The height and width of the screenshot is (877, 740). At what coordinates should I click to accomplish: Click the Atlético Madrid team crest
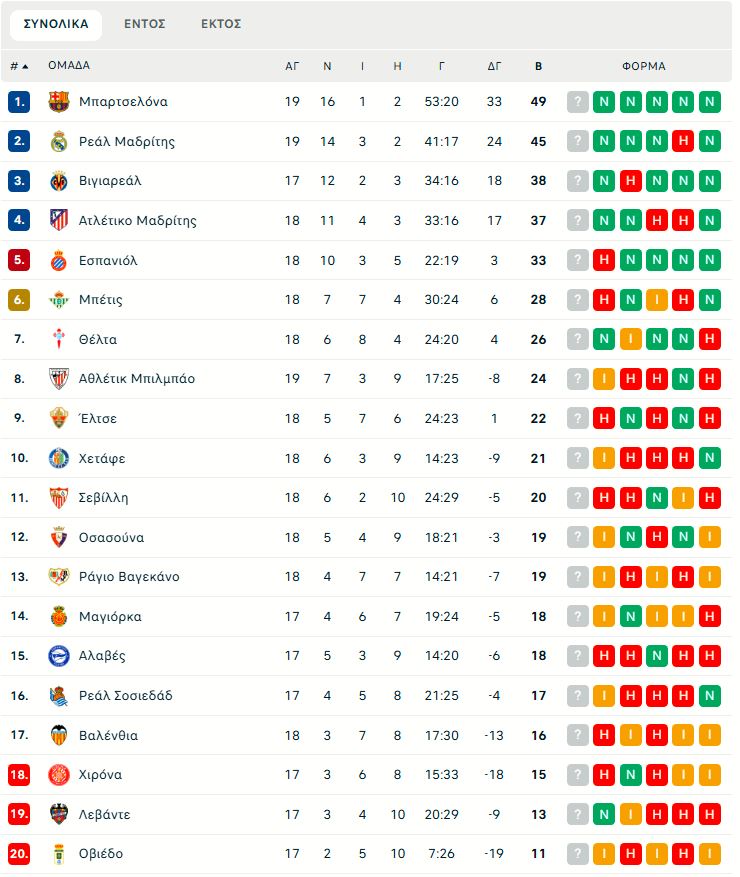pos(59,220)
